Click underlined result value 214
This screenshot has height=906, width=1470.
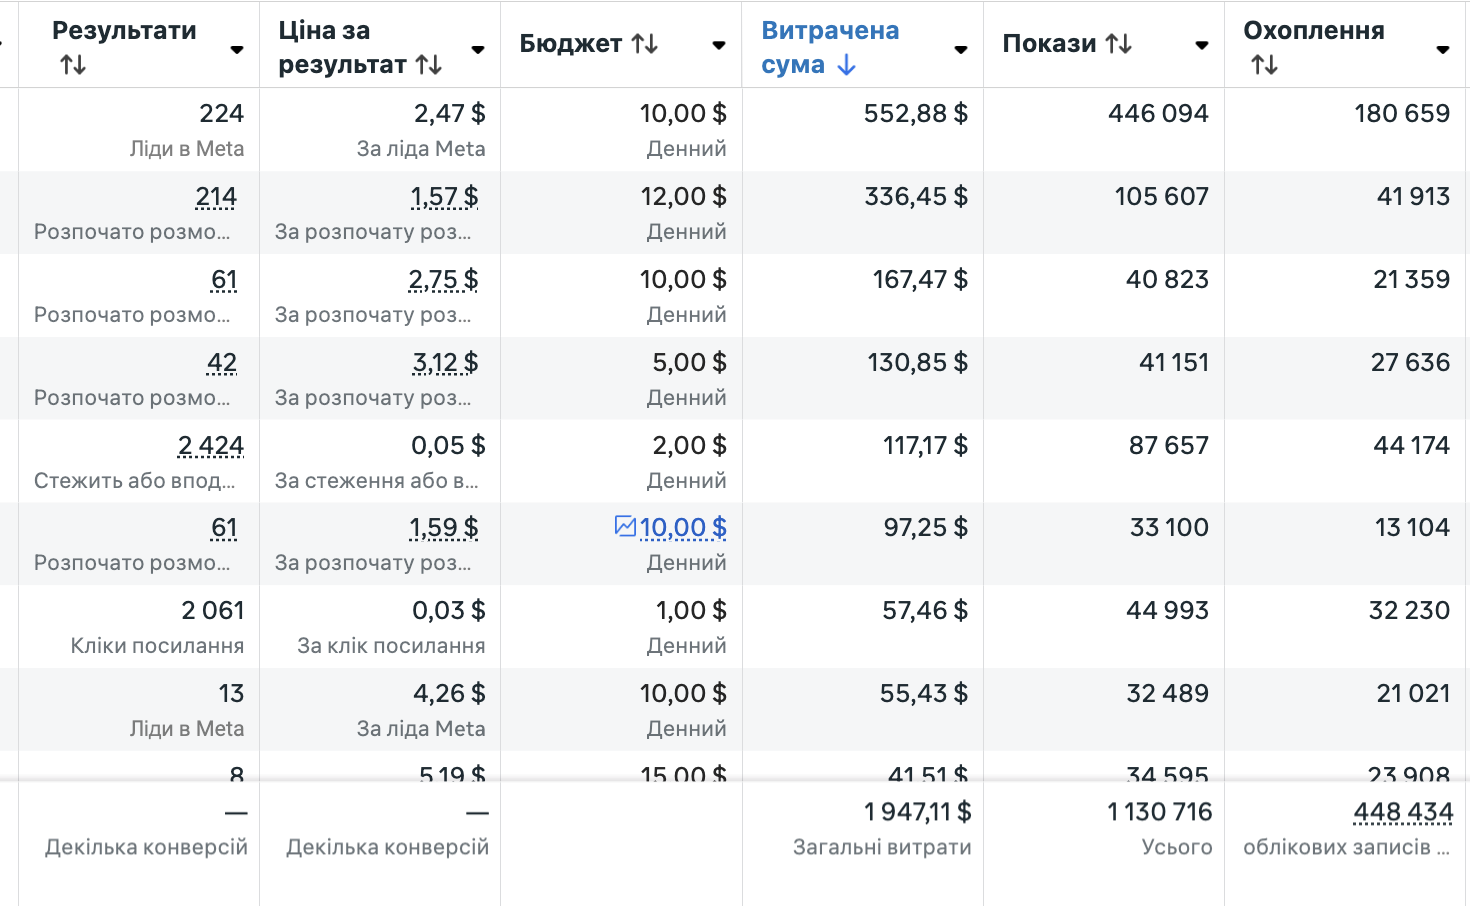click(216, 197)
